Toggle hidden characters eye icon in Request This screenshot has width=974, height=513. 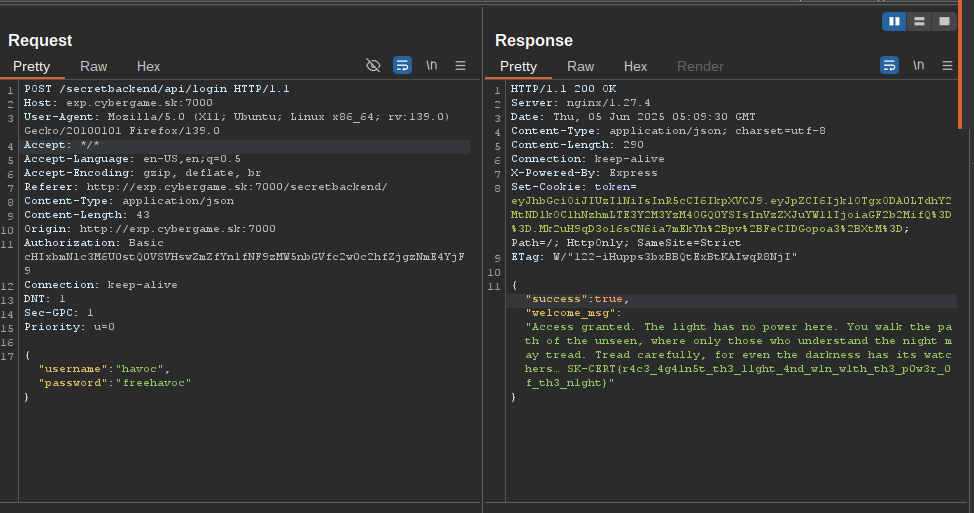[373, 66]
